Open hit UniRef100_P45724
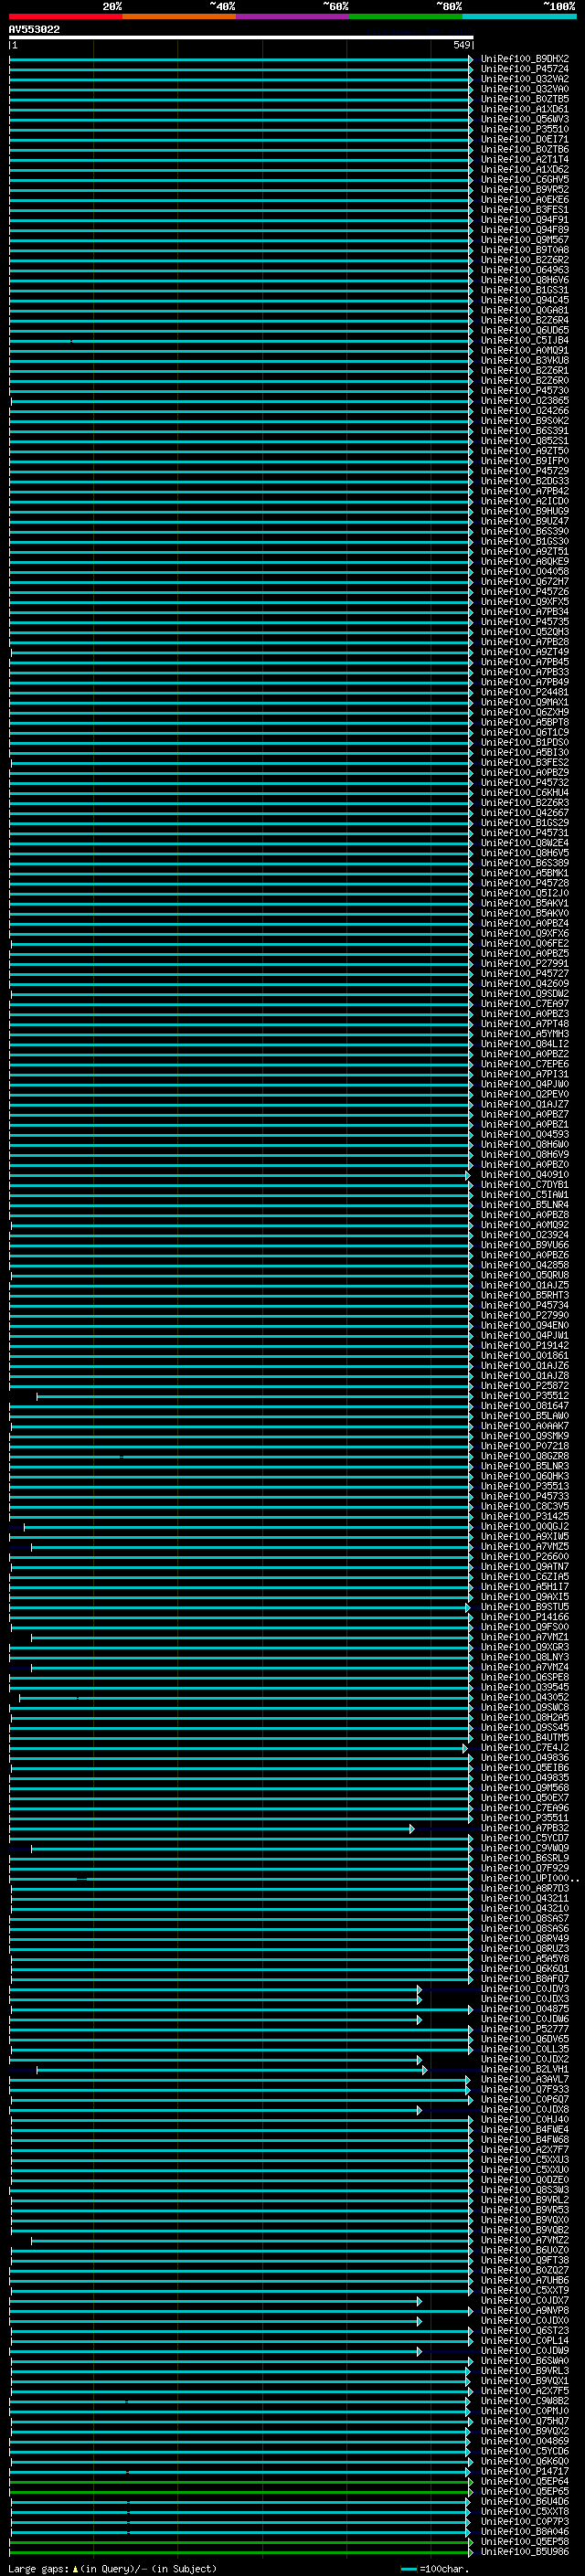Viewport: 585px width, 2576px height. point(525,69)
